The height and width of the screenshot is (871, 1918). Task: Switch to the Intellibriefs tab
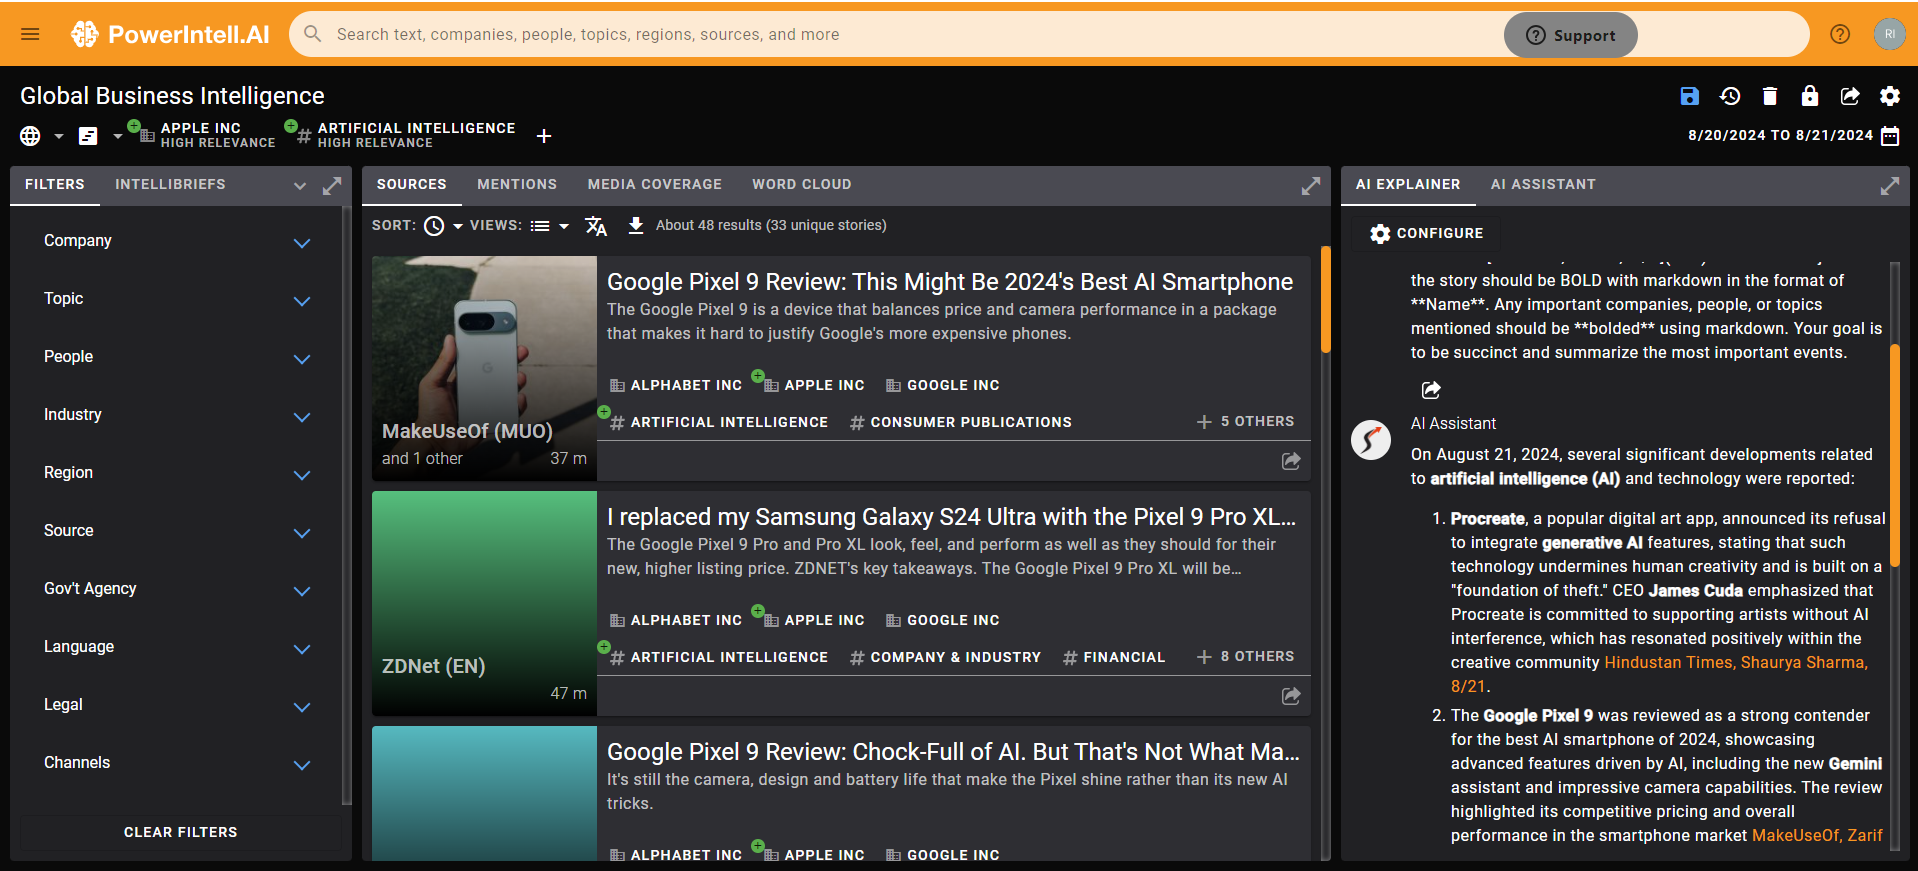[170, 185]
